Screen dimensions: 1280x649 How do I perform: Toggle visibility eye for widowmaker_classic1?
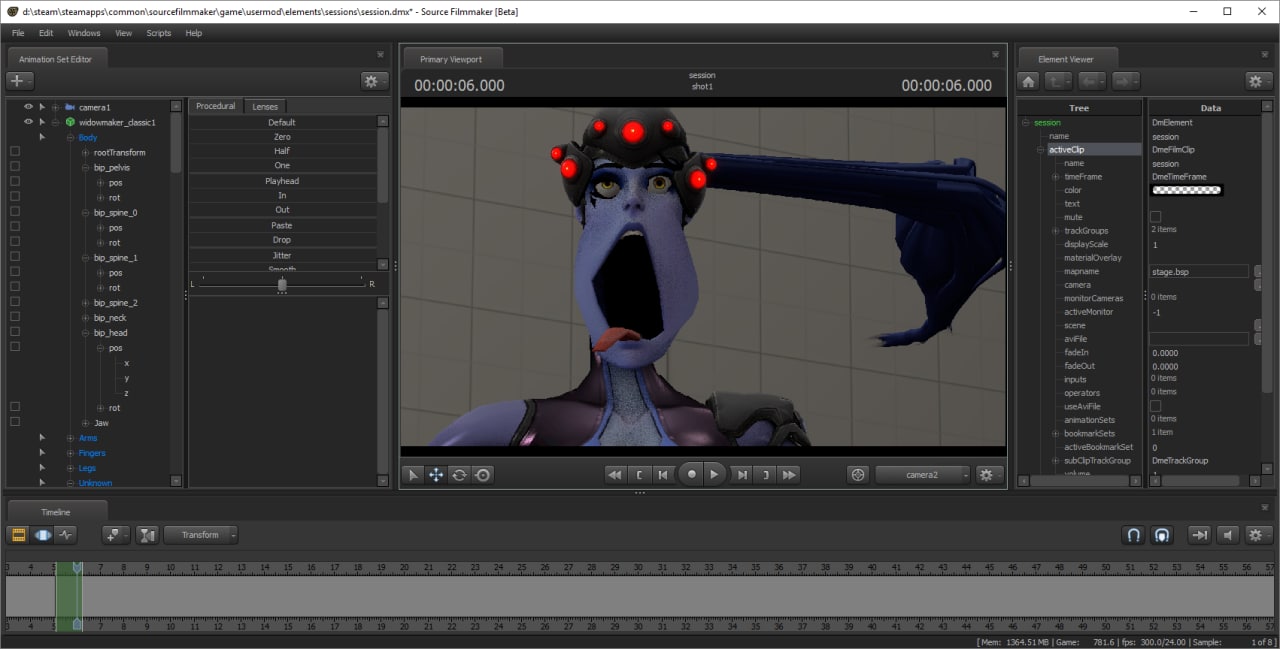pos(28,122)
